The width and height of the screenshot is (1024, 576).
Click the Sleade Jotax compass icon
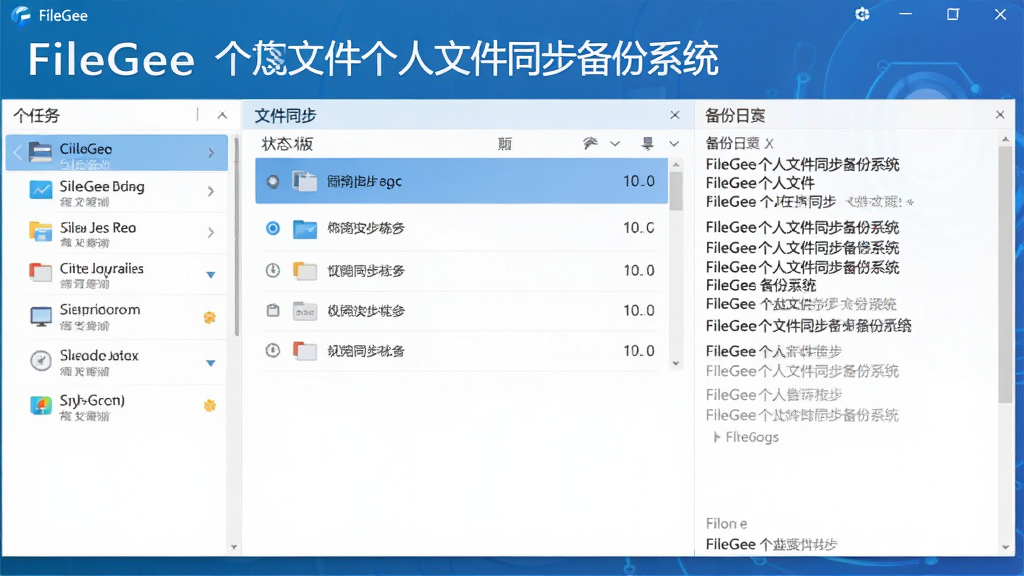40,360
